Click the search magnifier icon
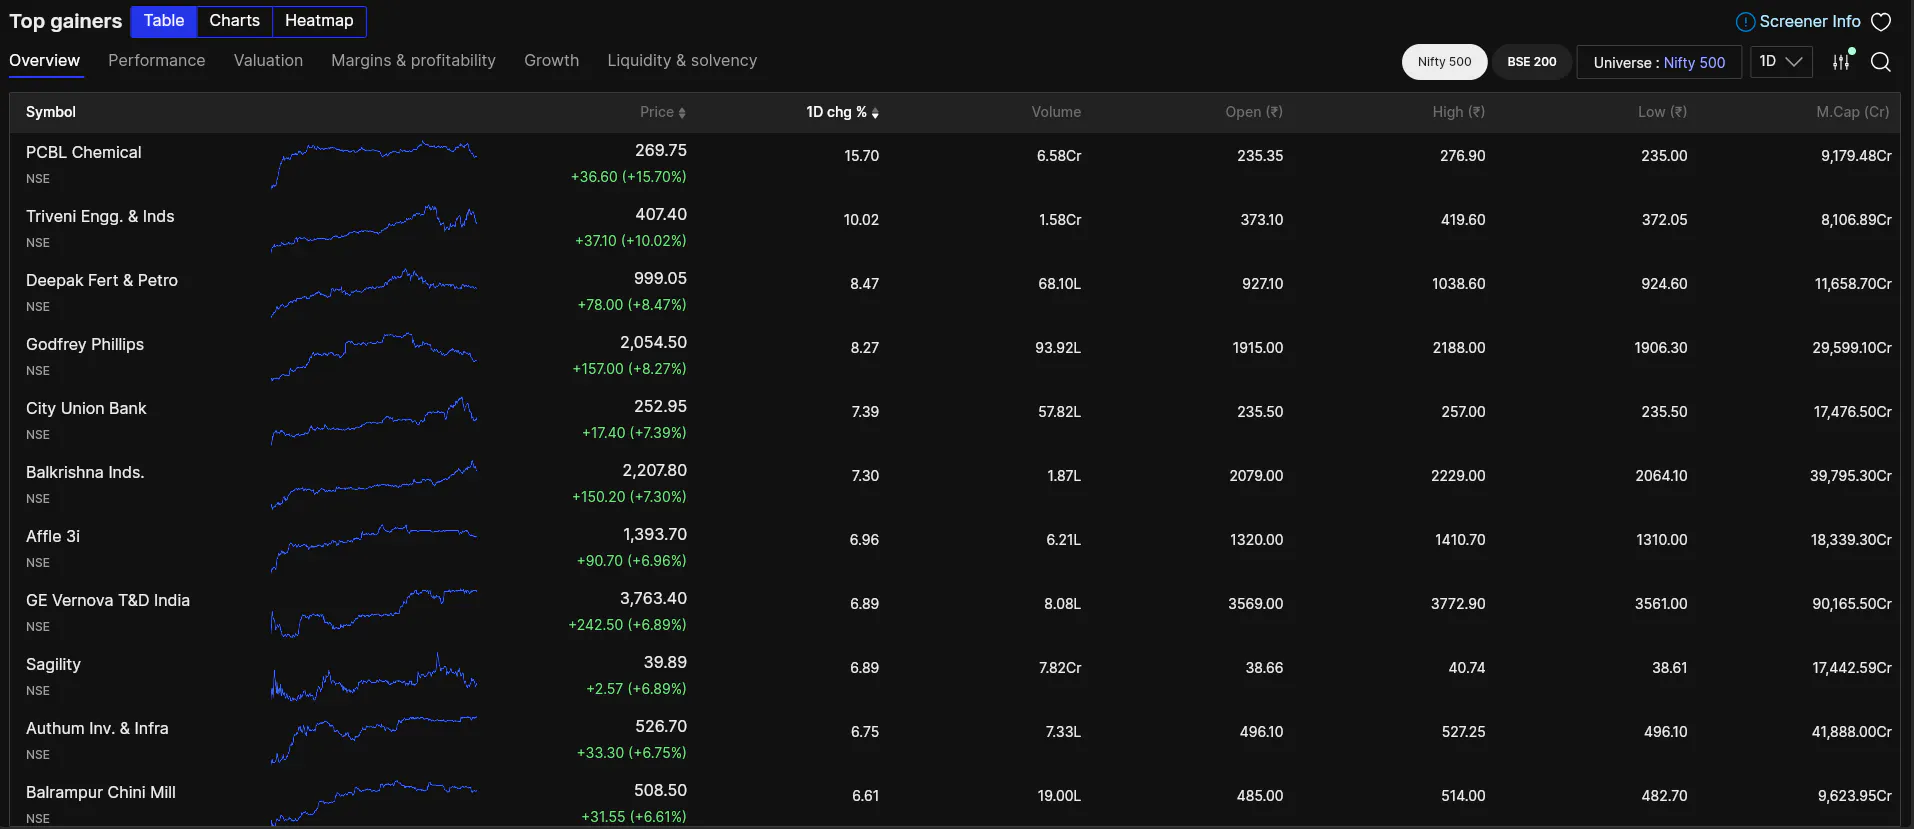The height and width of the screenshot is (829, 1914). pyautogui.click(x=1880, y=62)
